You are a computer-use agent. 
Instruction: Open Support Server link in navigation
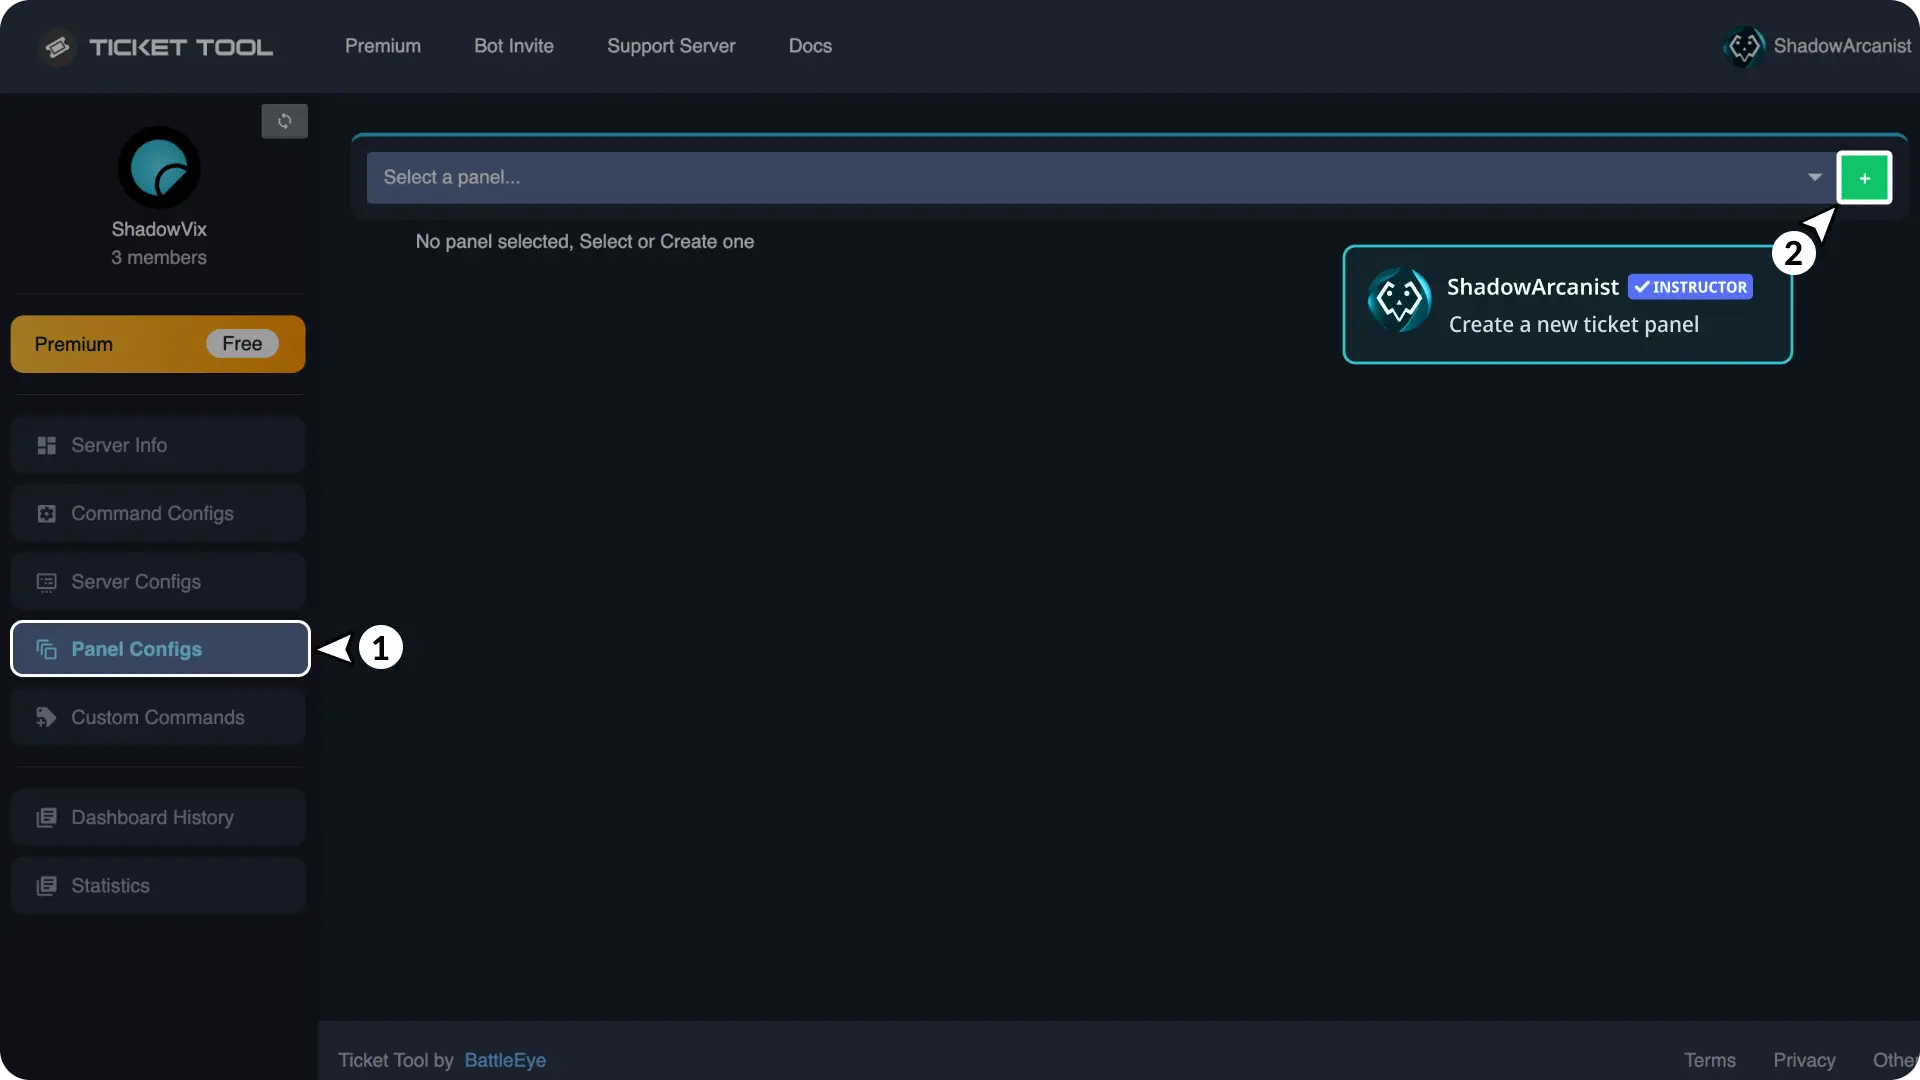(x=671, y=46)
